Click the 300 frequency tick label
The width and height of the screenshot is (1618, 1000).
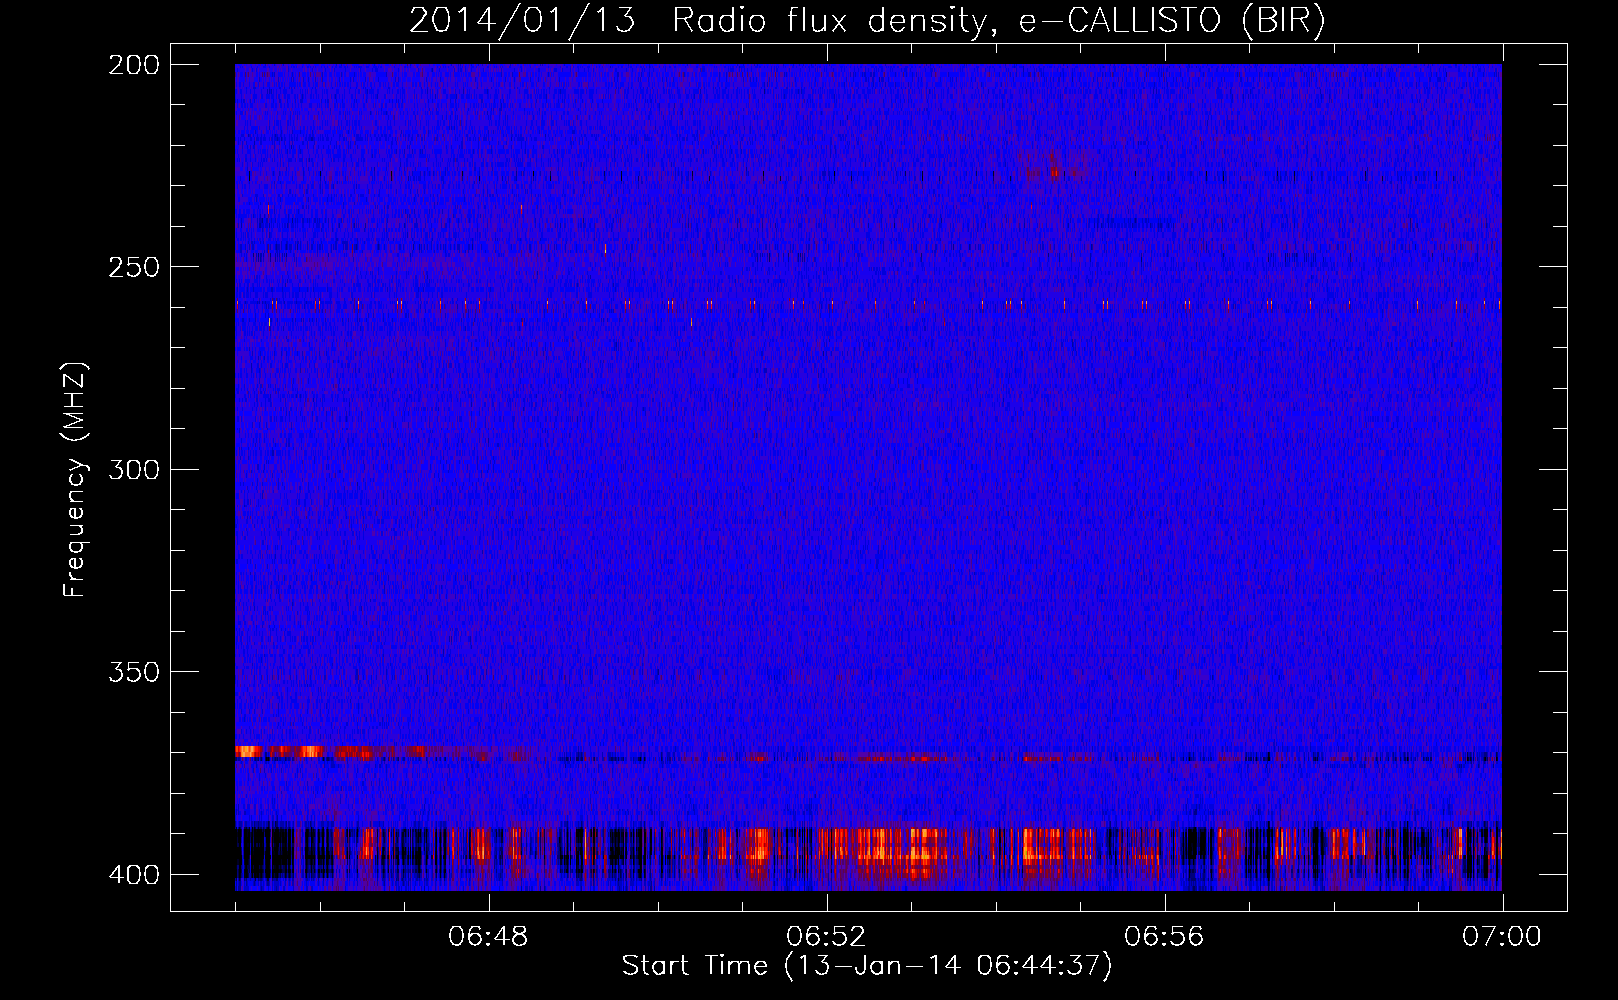(133, 469)
